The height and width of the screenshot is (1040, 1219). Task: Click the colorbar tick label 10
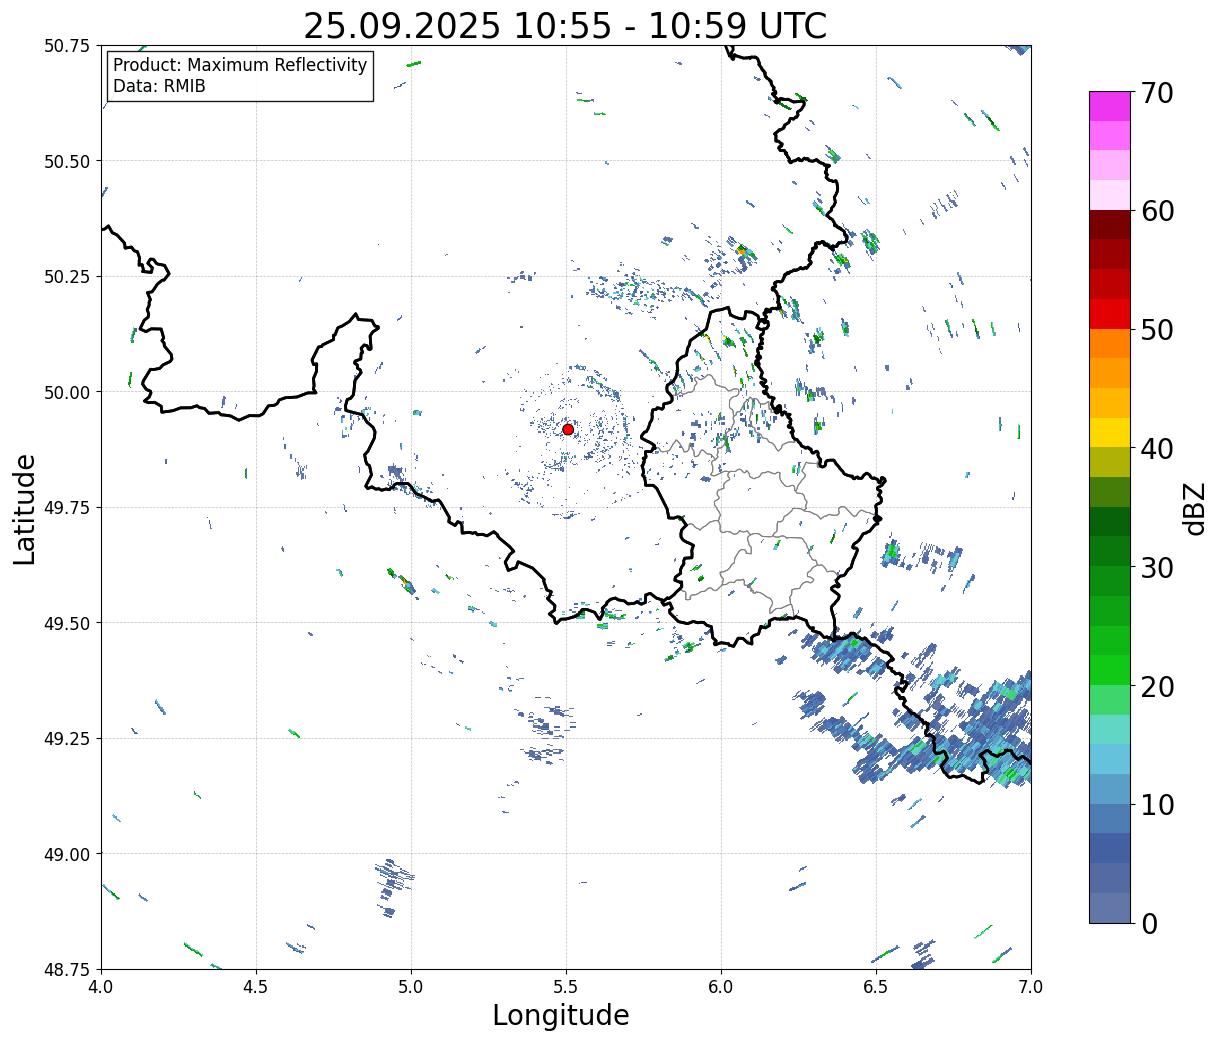pos(1157,804)
